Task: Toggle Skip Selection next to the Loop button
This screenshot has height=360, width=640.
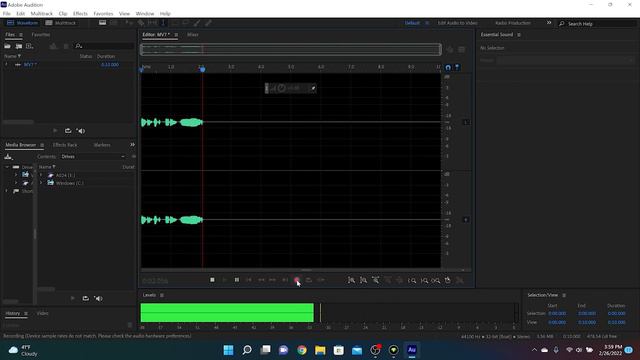Action: coord(321,280)
